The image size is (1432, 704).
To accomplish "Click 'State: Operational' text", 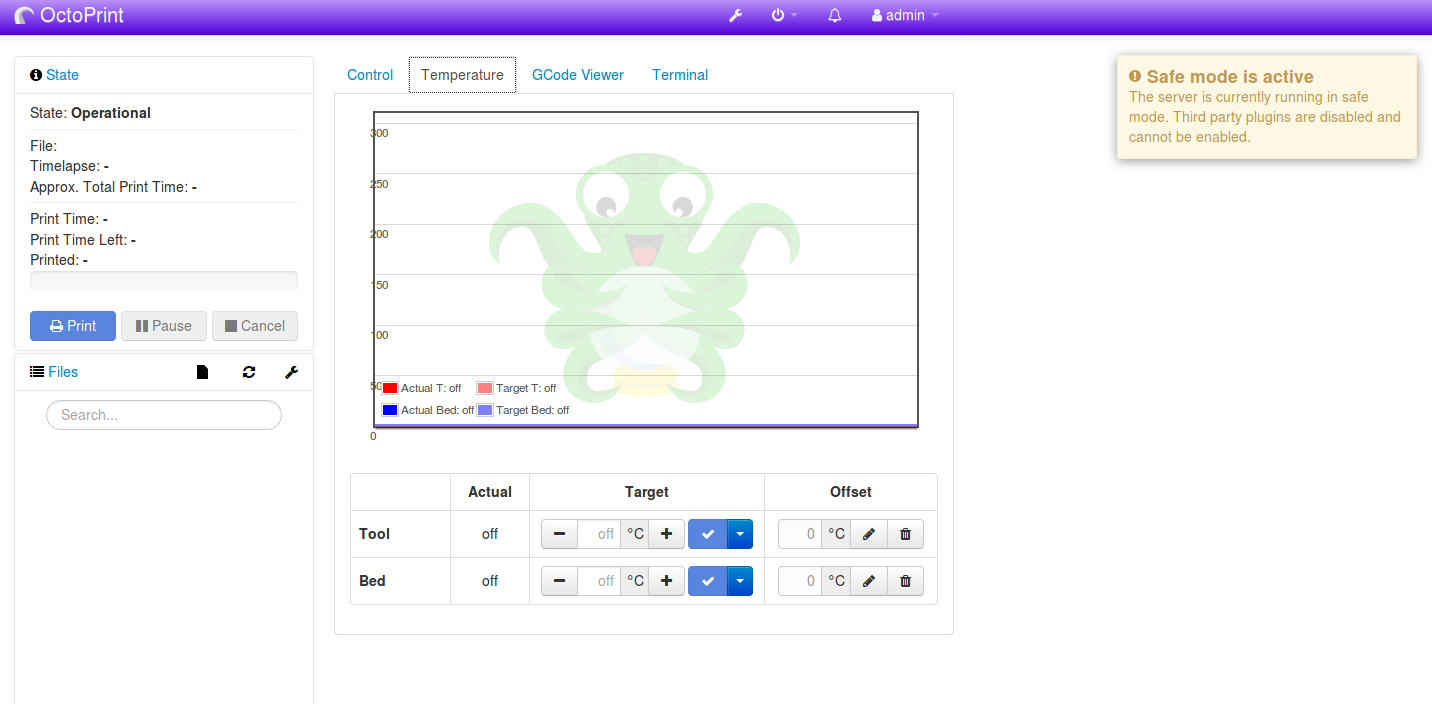I will click(x=90, y=113).
